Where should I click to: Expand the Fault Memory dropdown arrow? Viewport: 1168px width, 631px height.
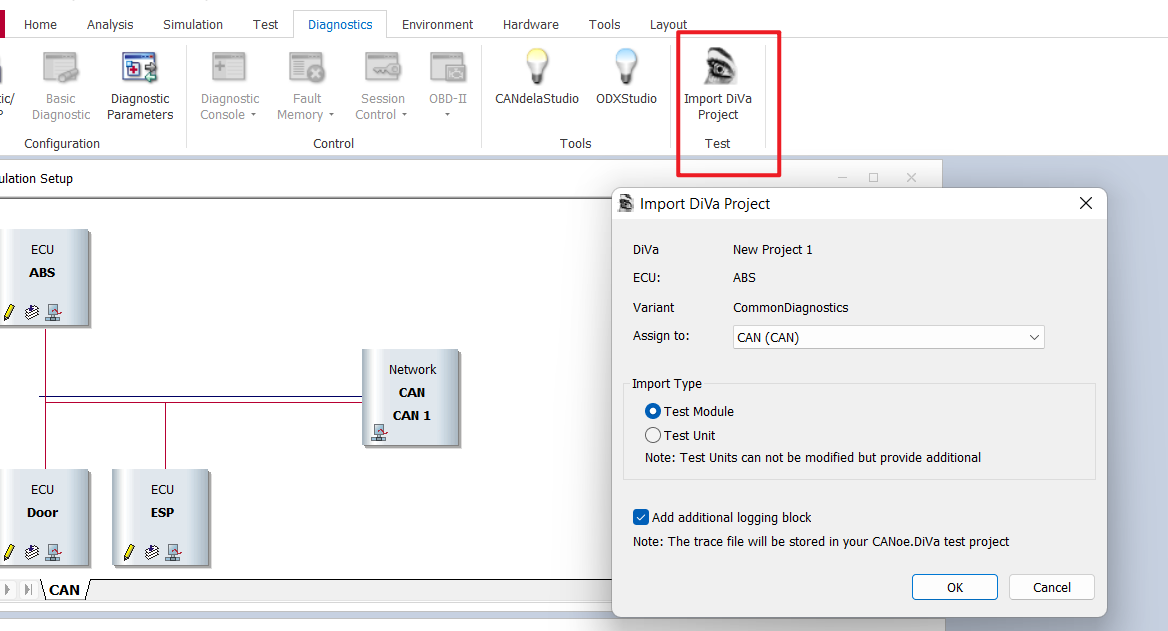coord(331,115)
